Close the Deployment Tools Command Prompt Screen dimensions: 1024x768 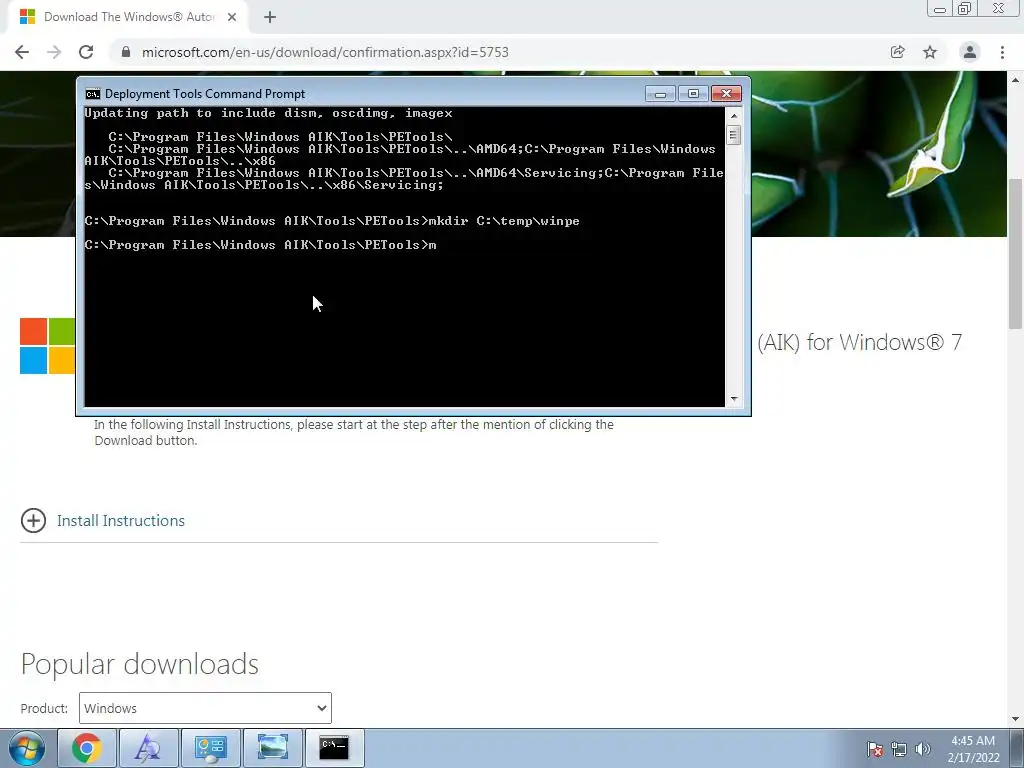click(726, 94)
